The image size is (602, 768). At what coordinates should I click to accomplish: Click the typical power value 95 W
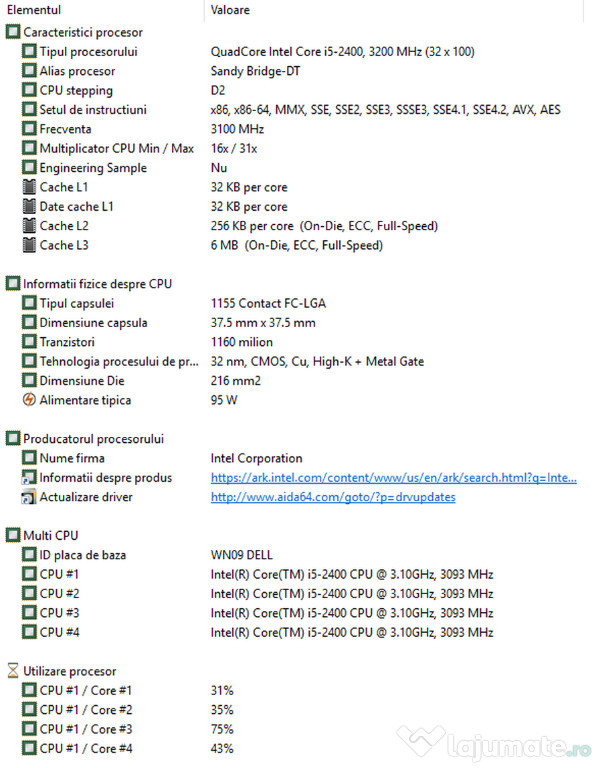224,400
